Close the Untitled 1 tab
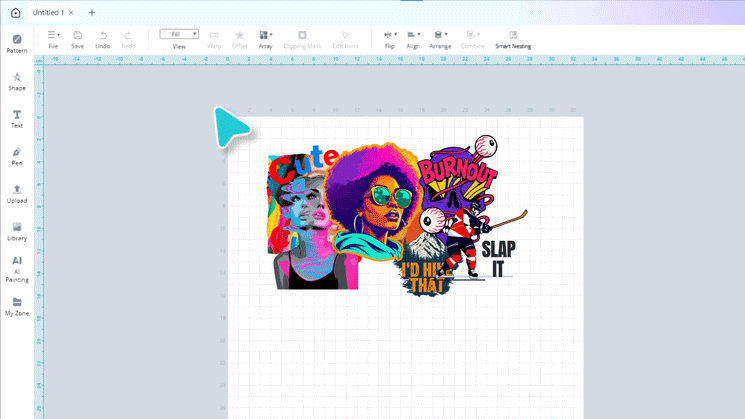 (73, 13)
